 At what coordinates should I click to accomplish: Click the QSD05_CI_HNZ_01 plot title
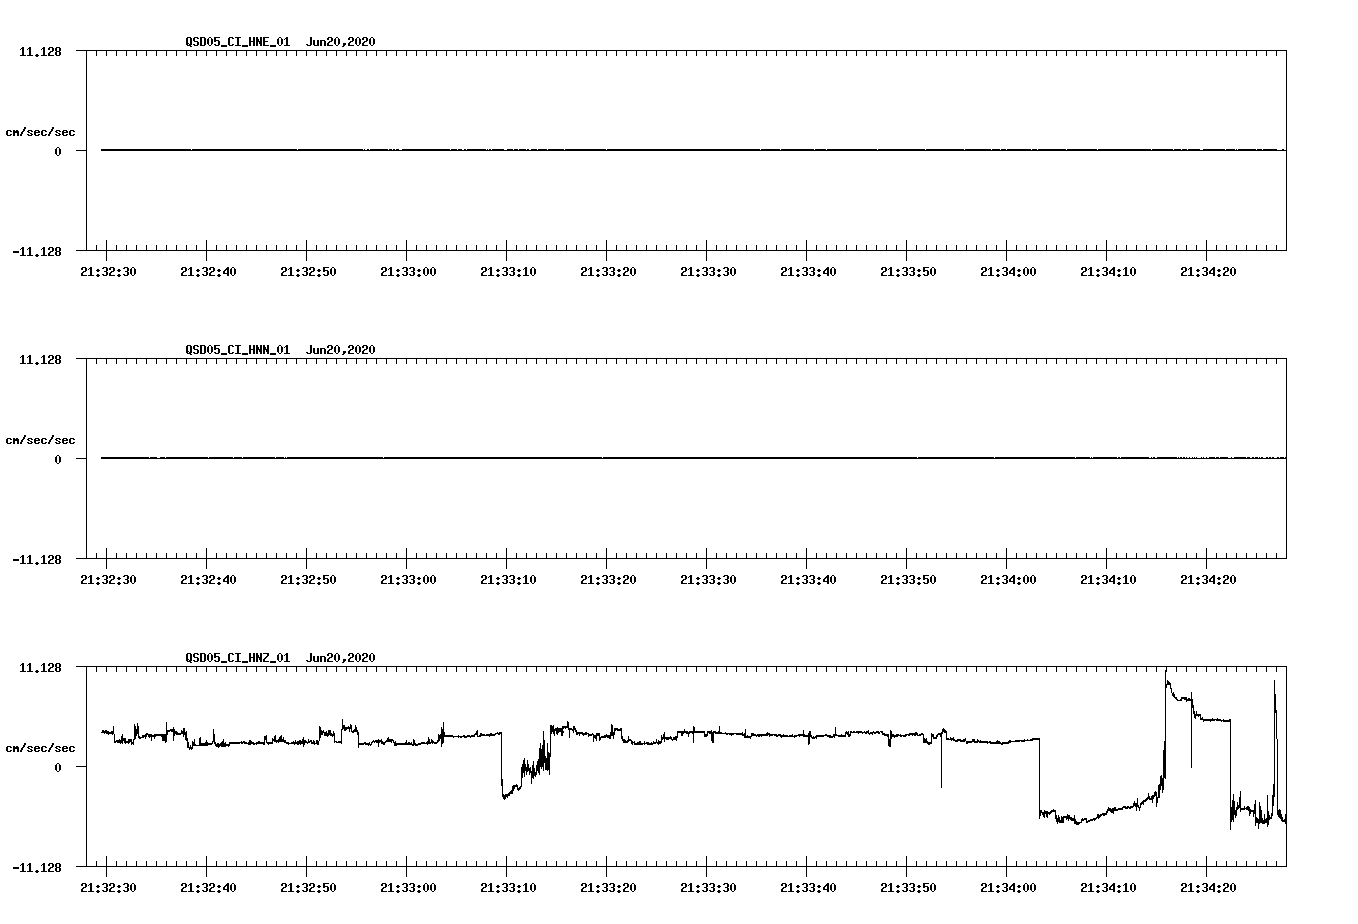click(x=280, y=658)
